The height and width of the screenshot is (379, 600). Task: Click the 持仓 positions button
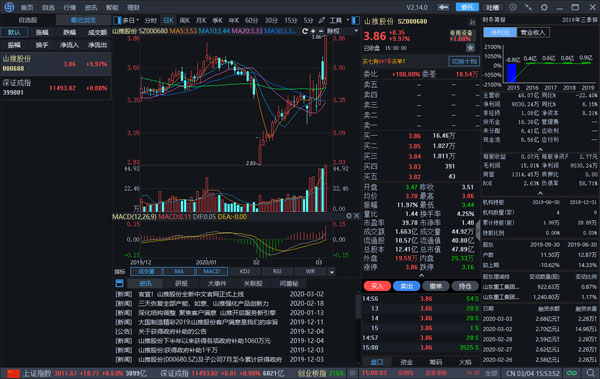click(465, 286)
